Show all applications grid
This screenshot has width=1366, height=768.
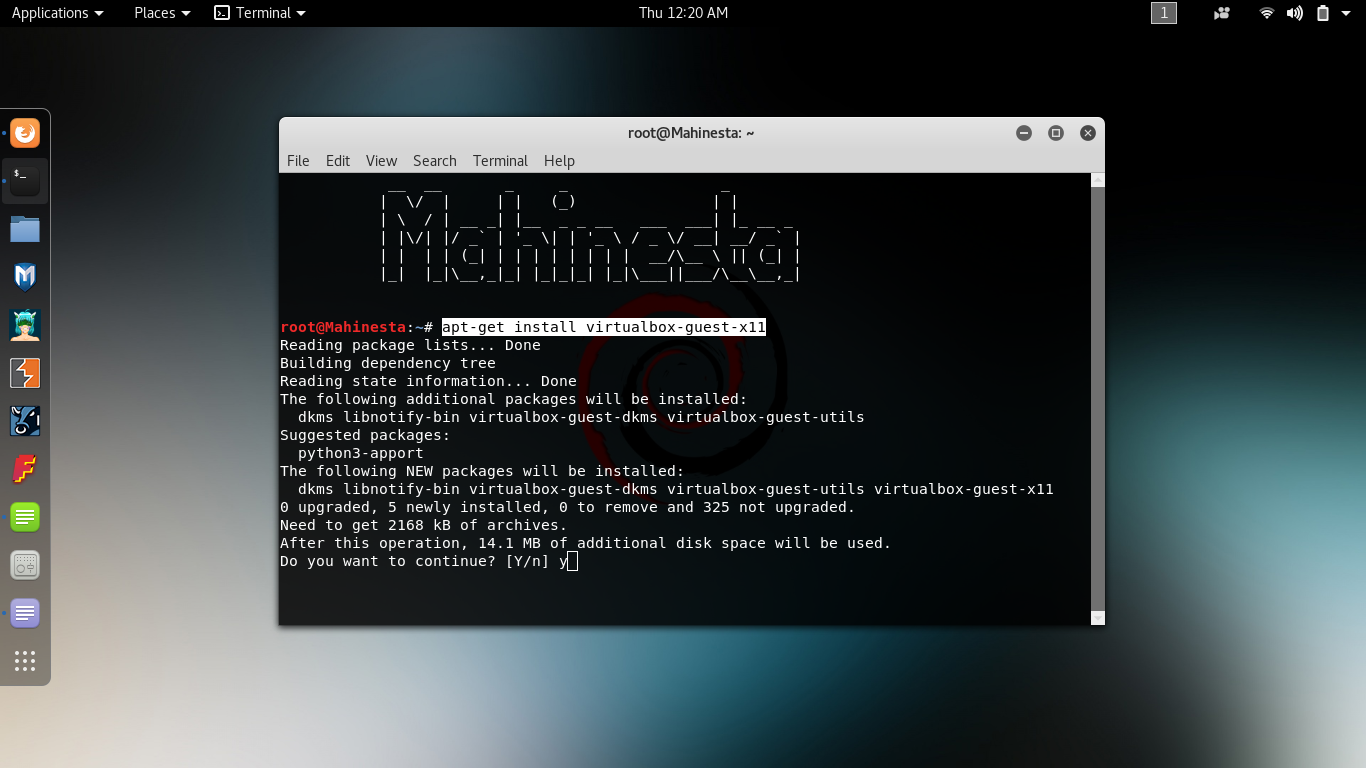pyautogui.click(x=25, y=661)
